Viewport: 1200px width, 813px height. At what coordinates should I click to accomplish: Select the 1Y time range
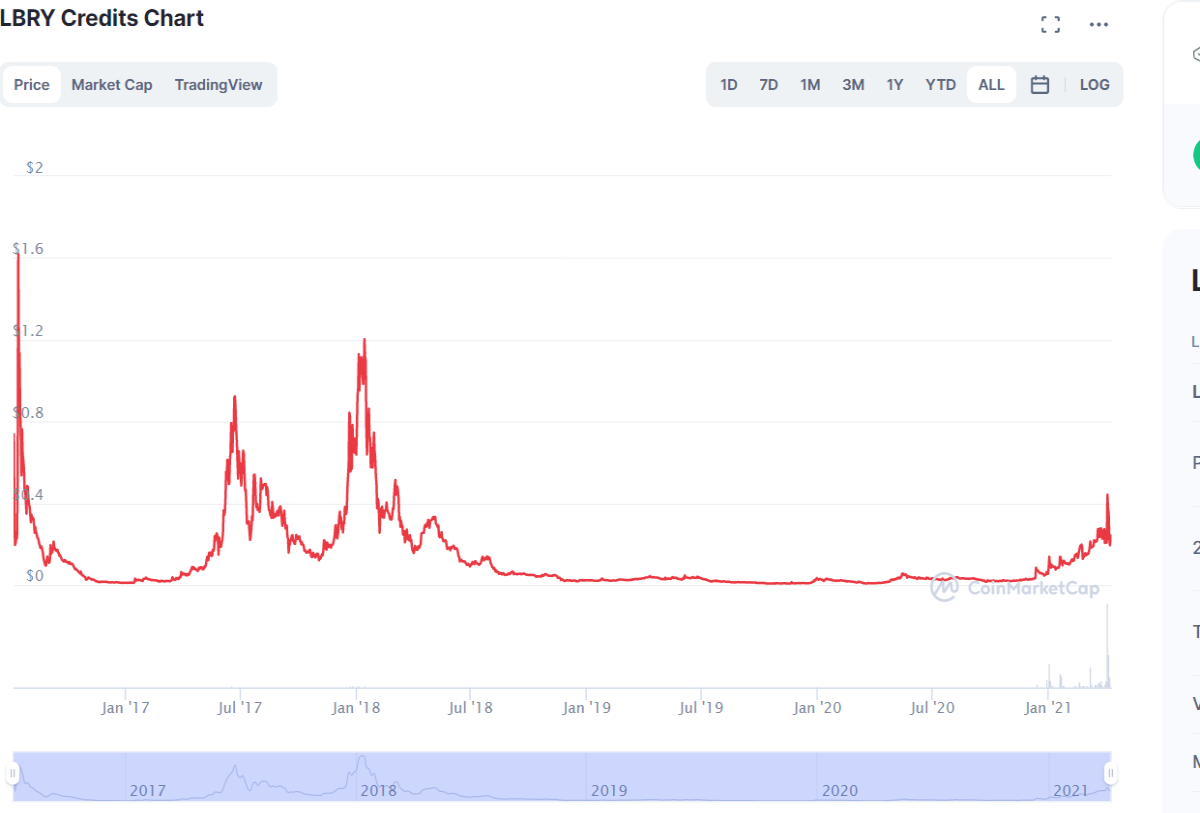(x=895, y=85)
